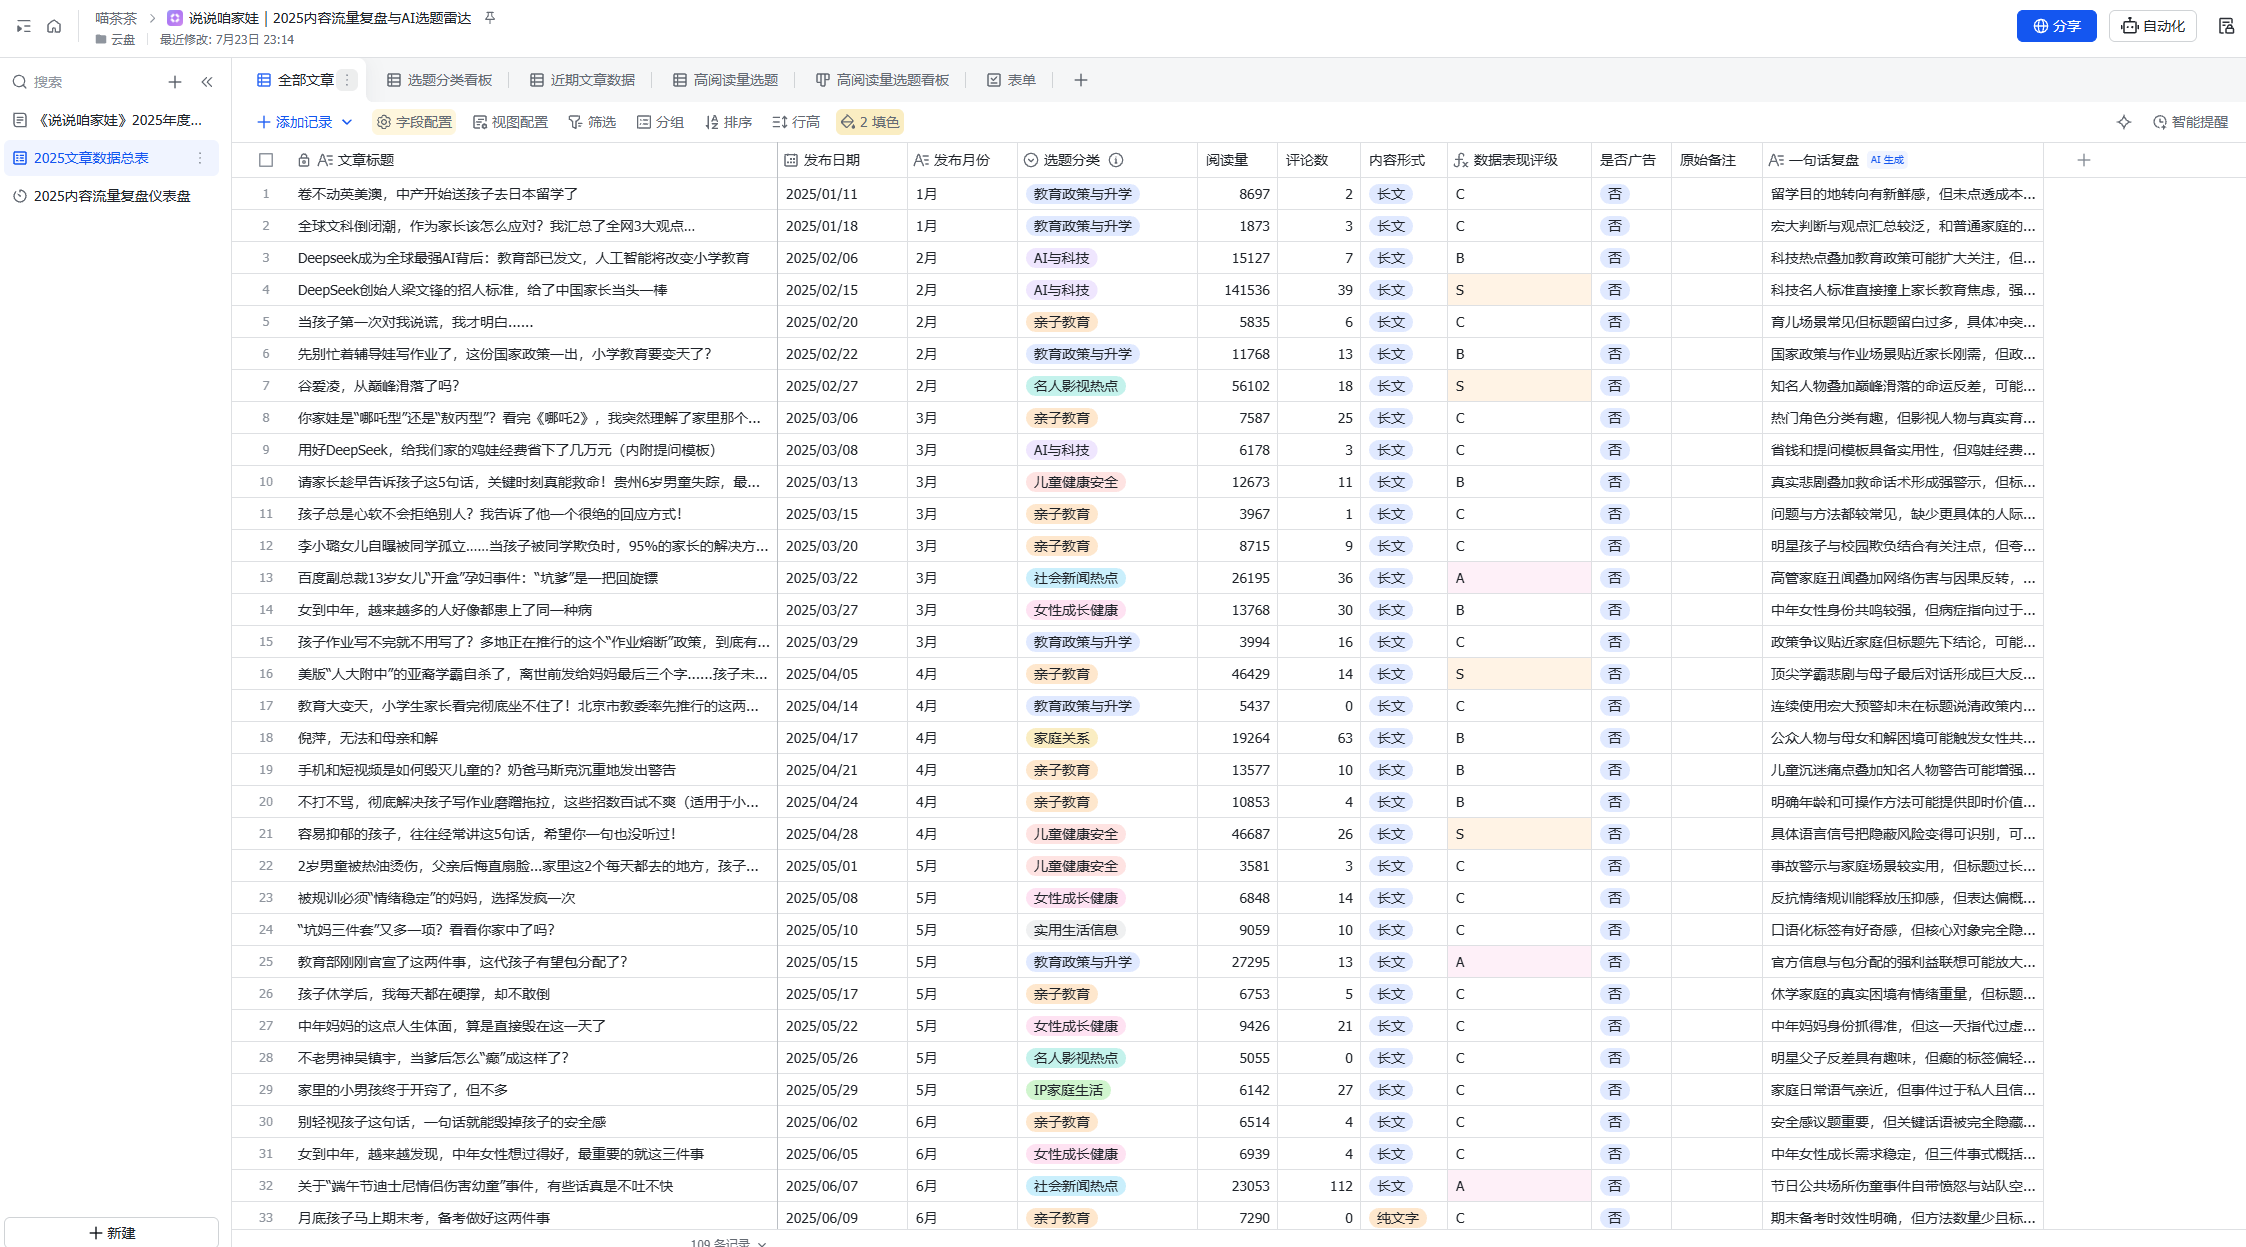Collapse the left sidebar with double-chevron icon
2246x1247 pixels.
click(207, 82)
